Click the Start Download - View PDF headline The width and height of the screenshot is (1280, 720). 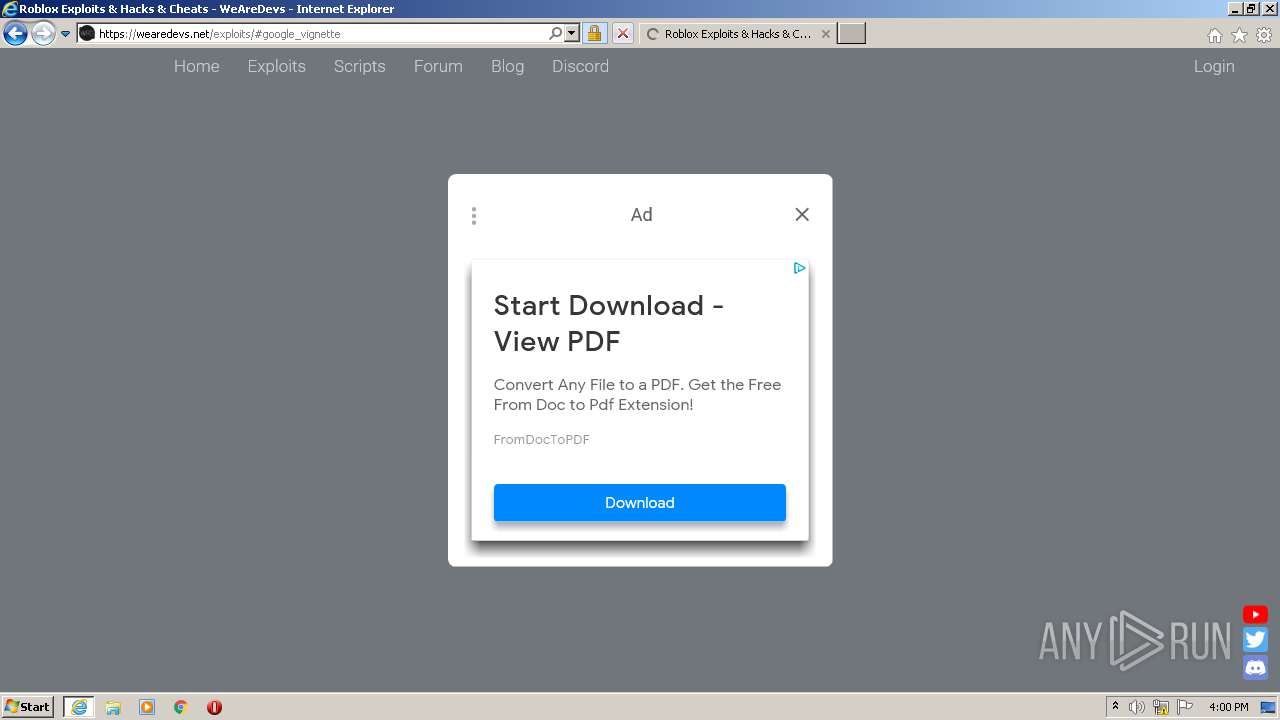click(x=609, y=323)
